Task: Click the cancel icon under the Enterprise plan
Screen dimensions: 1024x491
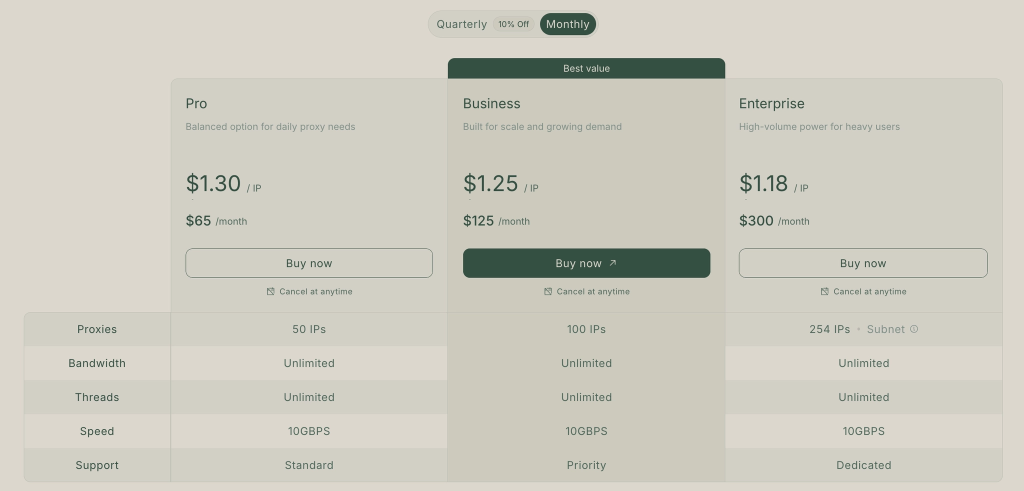Action: tap(824, 292)
